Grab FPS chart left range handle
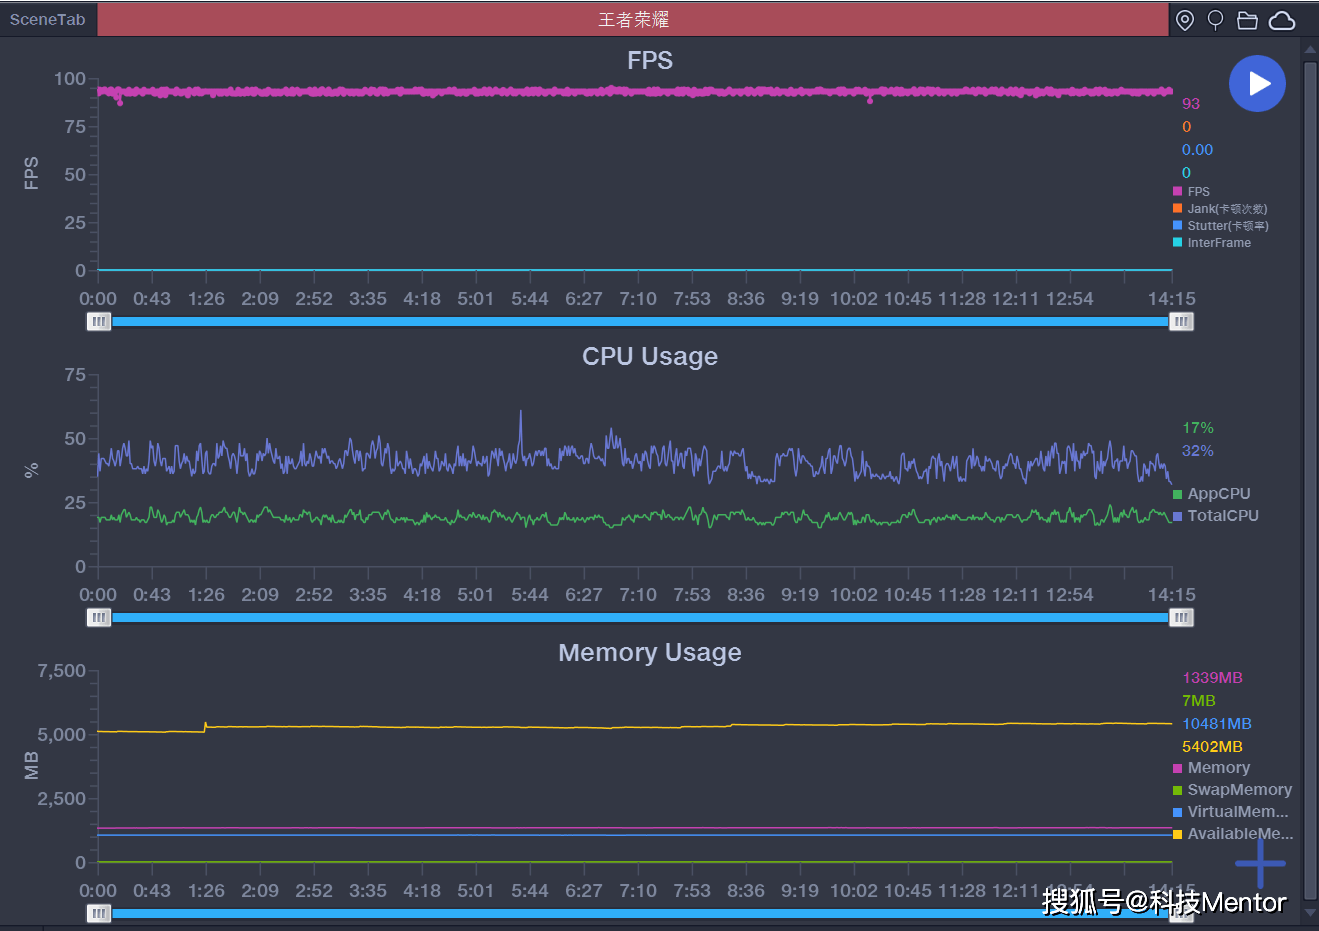 98,321
